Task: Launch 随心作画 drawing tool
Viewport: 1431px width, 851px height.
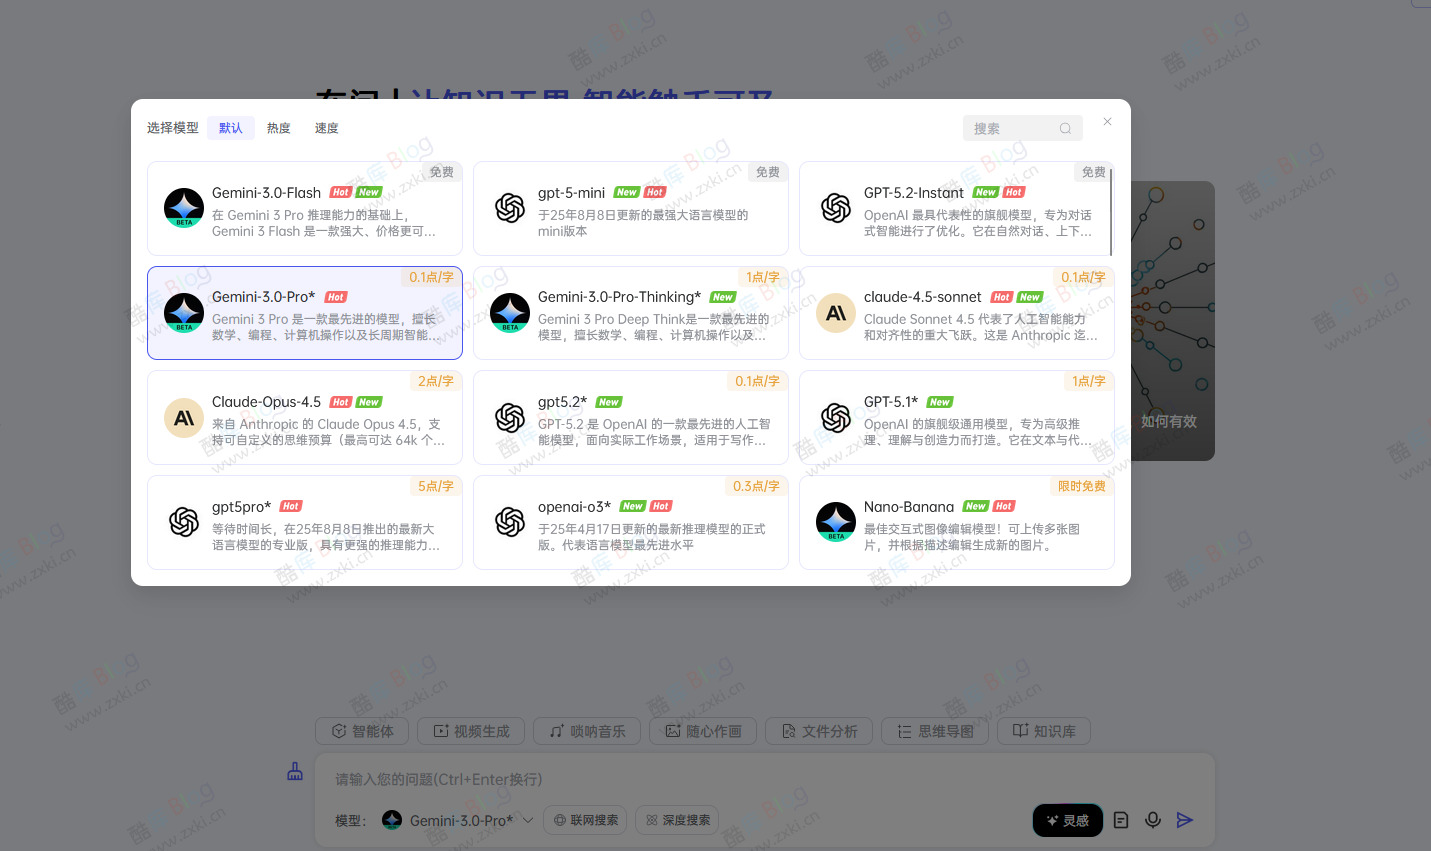Action: (x=702, y=731)
